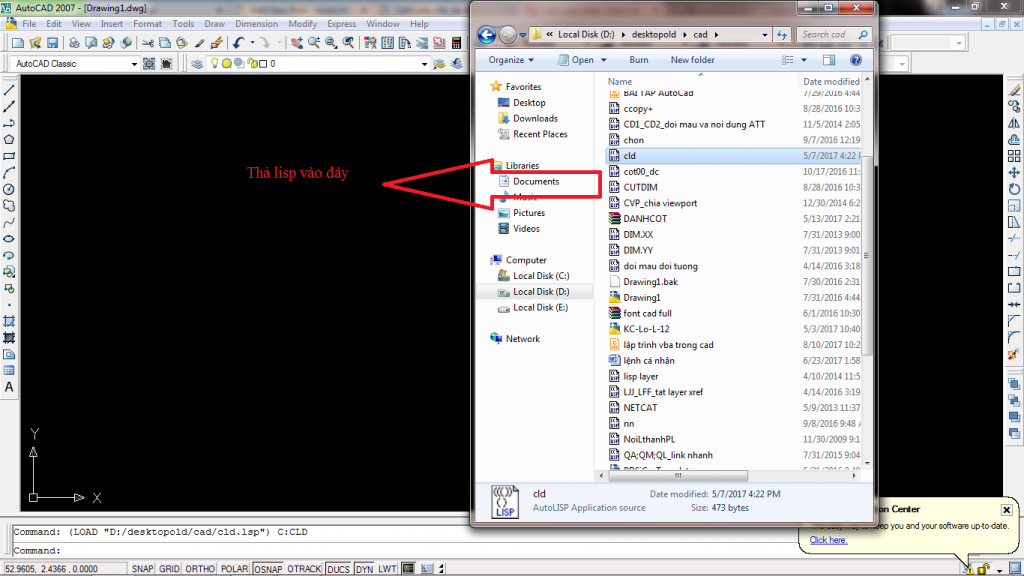Sort files by Name column header

click(x=620, y=82)
